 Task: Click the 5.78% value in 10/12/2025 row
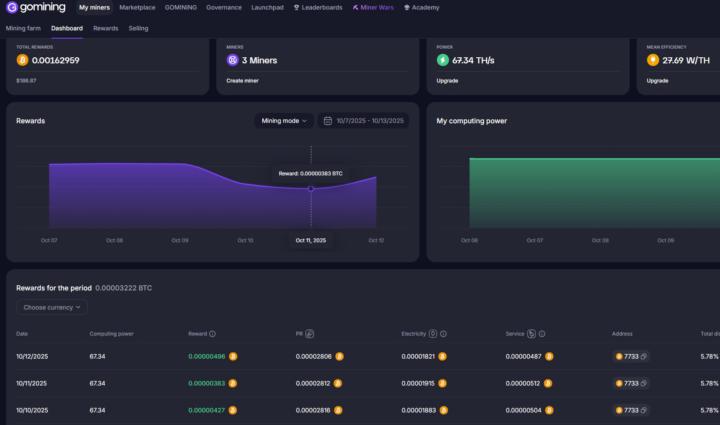pyautogui.click(x=710, y=357)
